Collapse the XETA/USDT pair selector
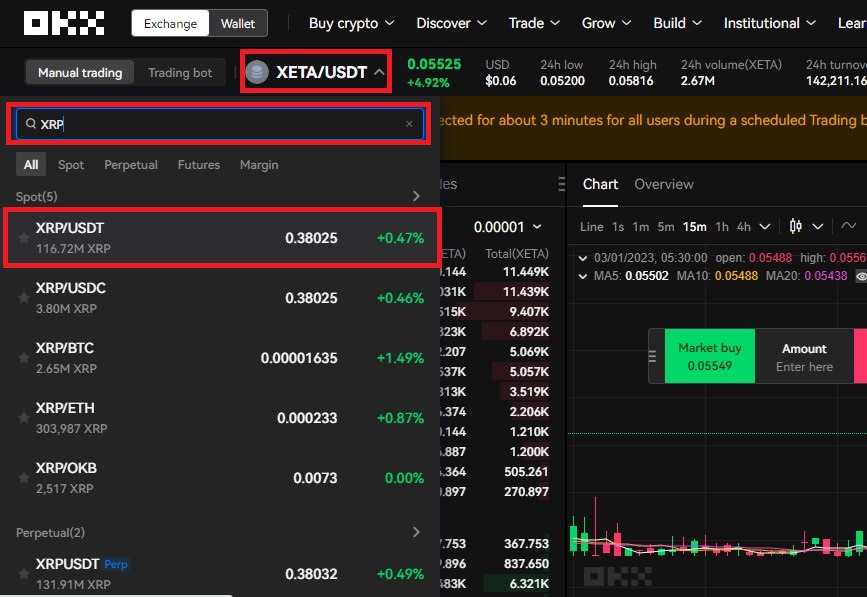Screen dimensions: 867x597 click(379, 72)
